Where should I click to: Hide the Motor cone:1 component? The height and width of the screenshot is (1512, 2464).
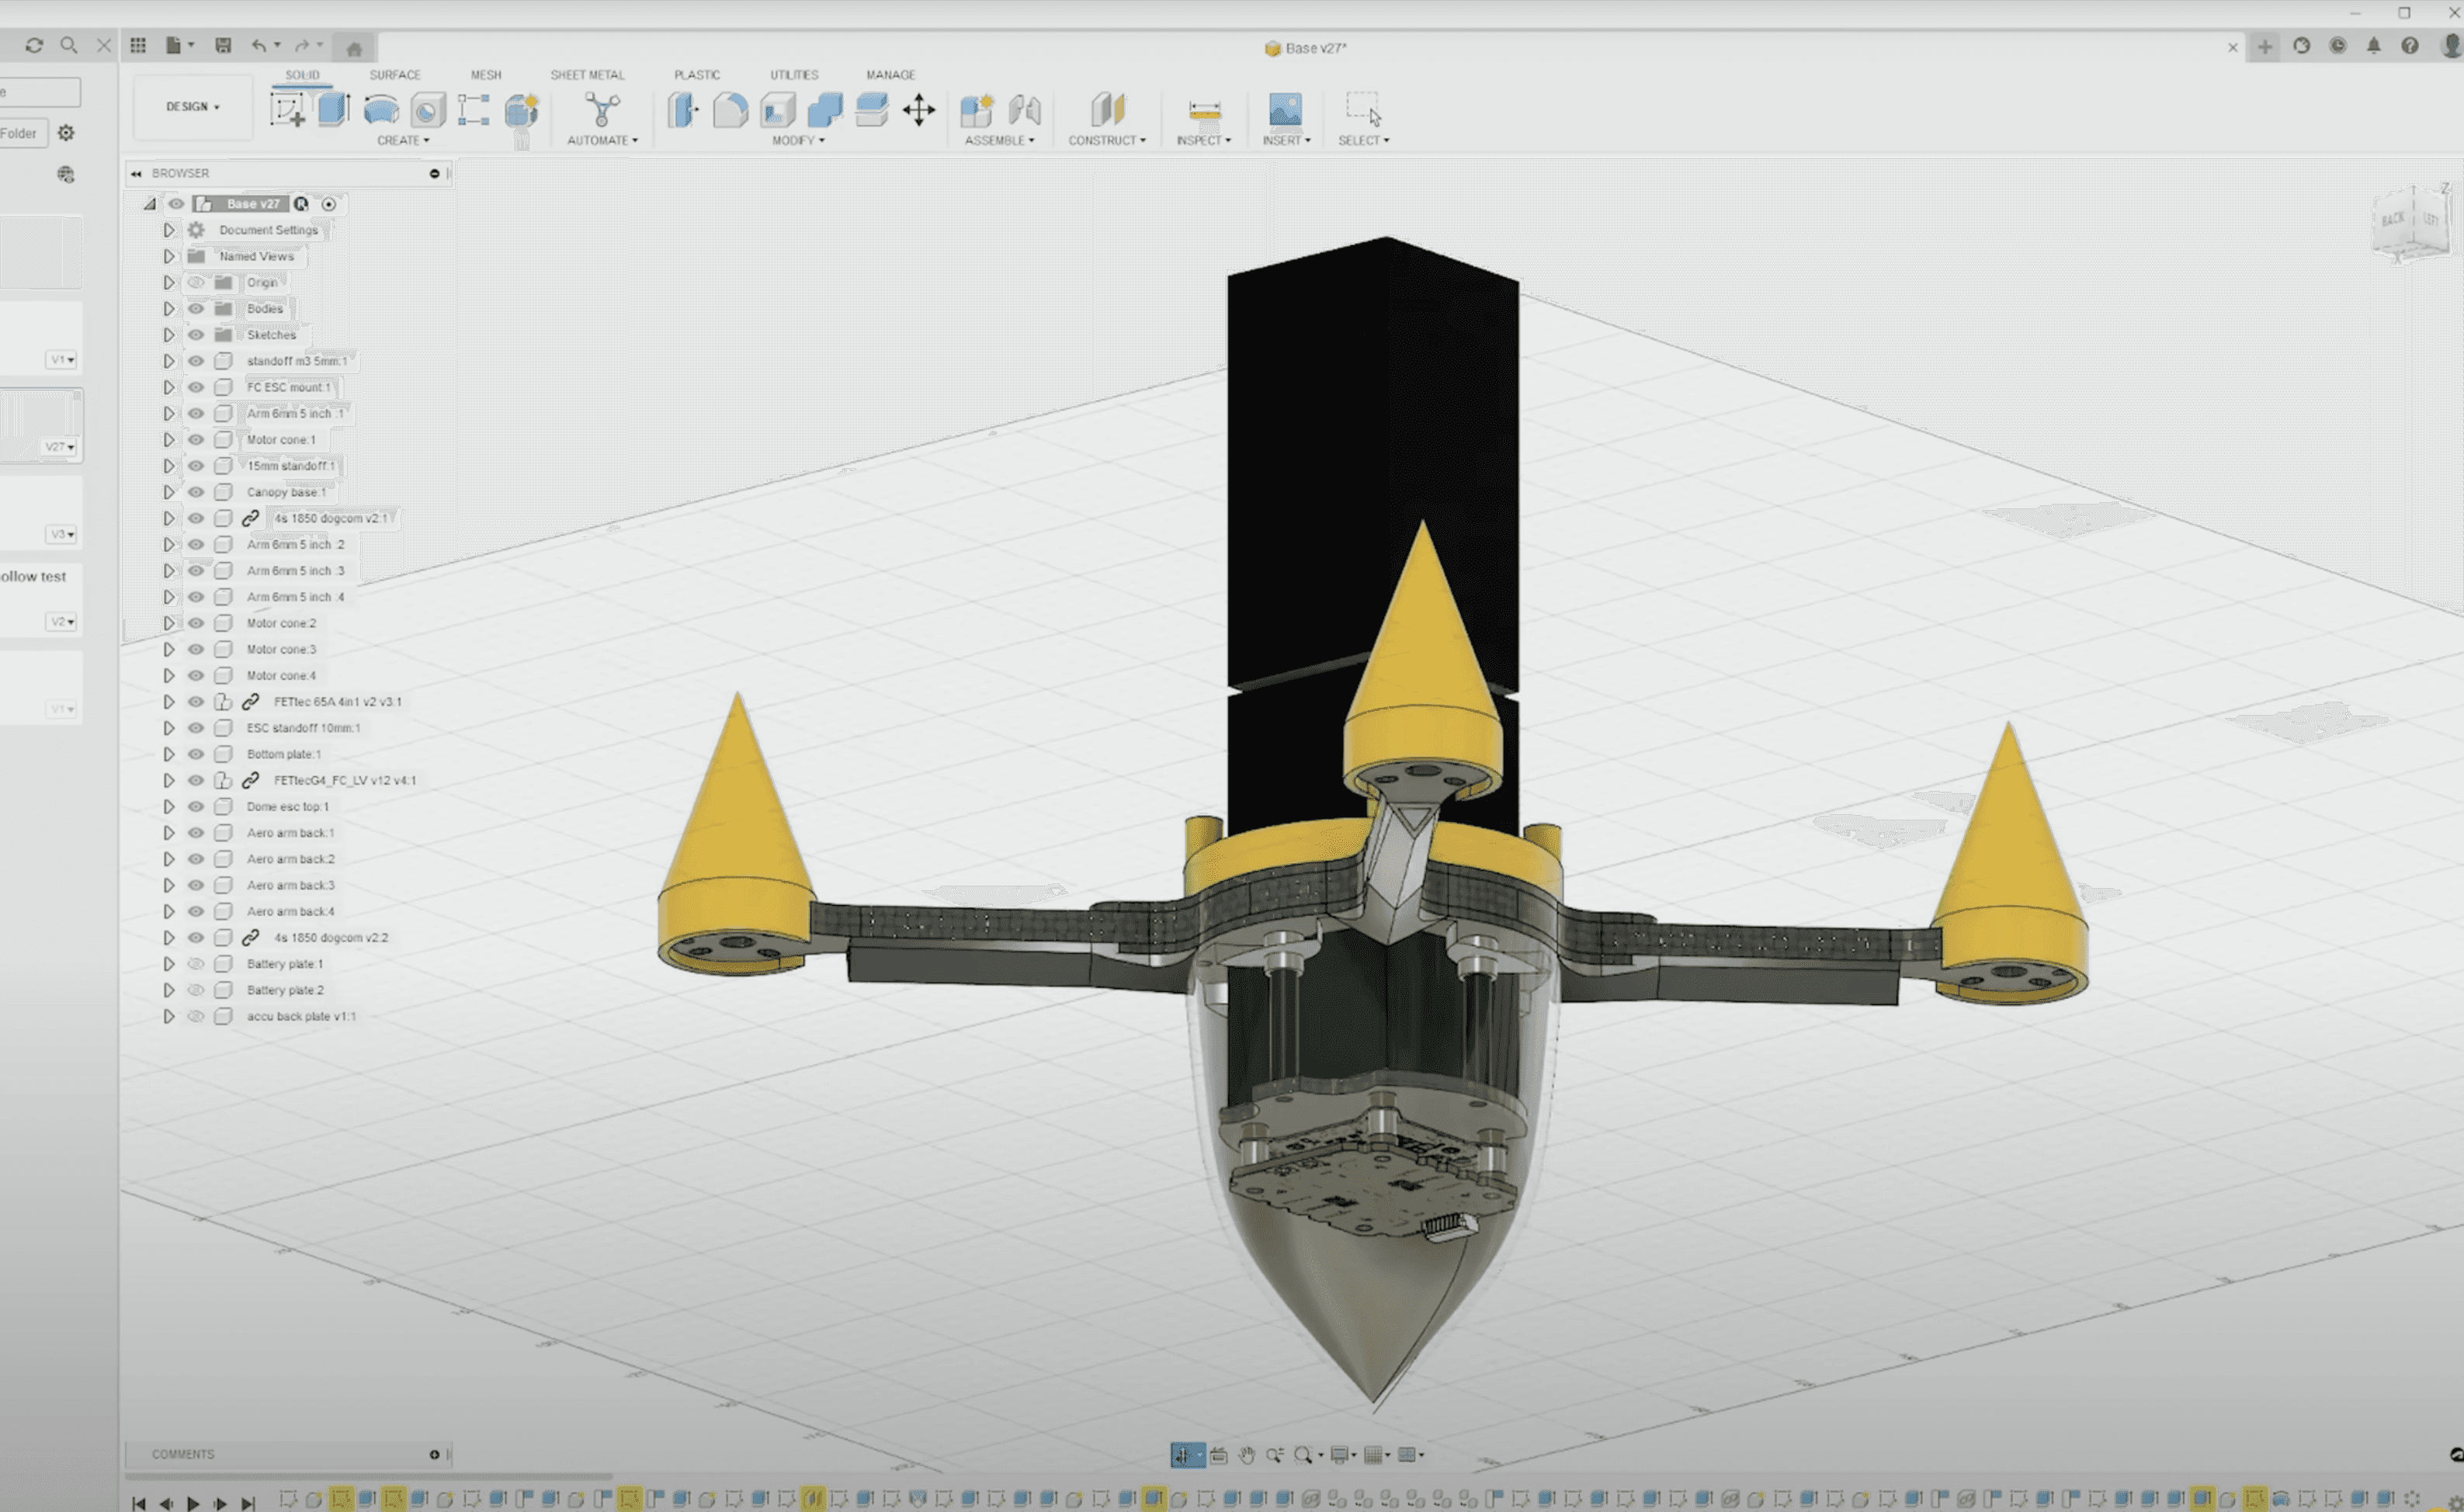tap(196, 440)
